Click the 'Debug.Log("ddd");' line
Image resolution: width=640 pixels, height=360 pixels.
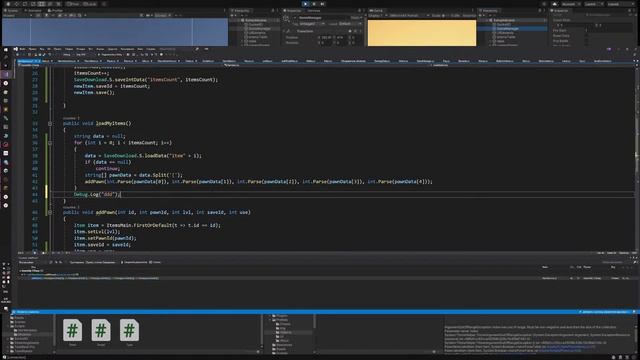[97, 194]
